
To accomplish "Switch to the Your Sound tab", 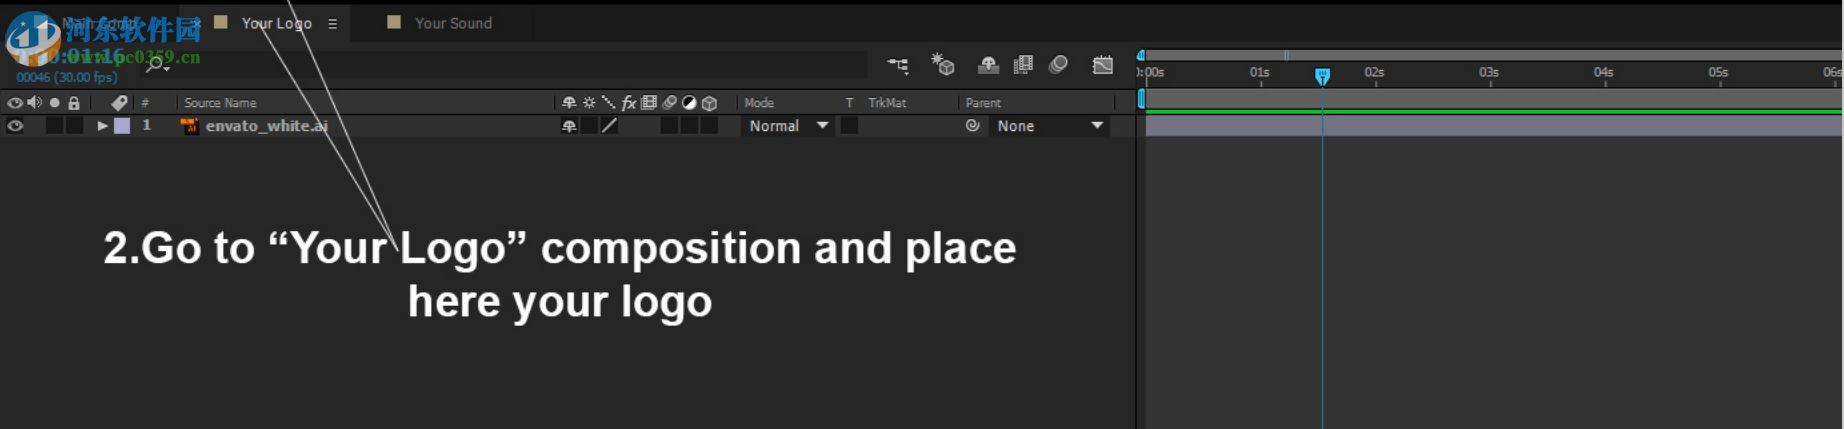I will click(x=453, y=23).
